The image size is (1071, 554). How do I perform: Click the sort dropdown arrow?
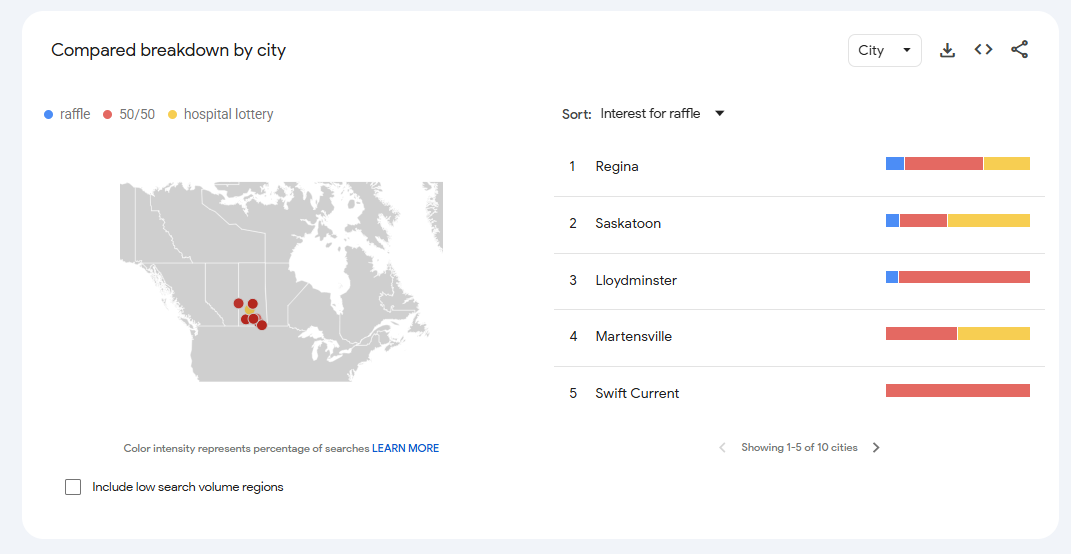point(719,114)
